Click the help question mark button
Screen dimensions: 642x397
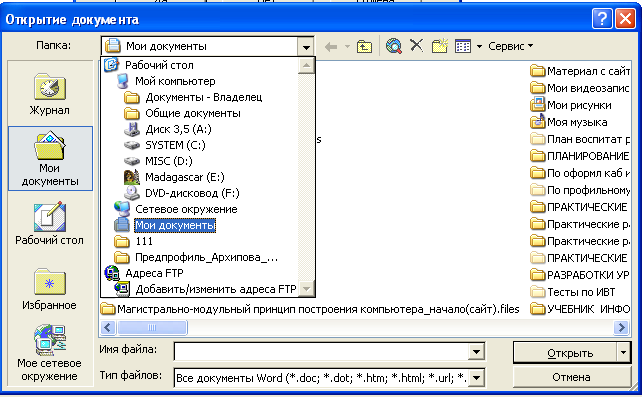click(x=602, y=19)
